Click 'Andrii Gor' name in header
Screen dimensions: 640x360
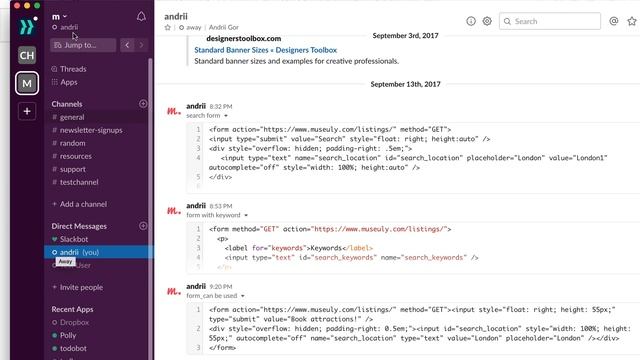click(x=224, y=27)
